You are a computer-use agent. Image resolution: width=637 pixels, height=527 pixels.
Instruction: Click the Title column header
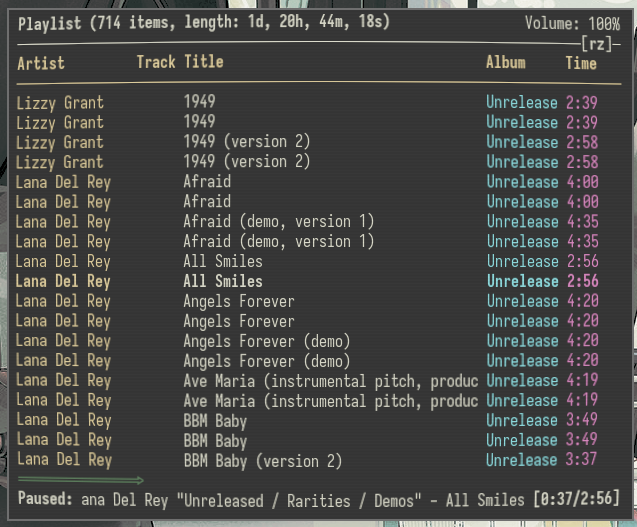click(x=204, y=62)
